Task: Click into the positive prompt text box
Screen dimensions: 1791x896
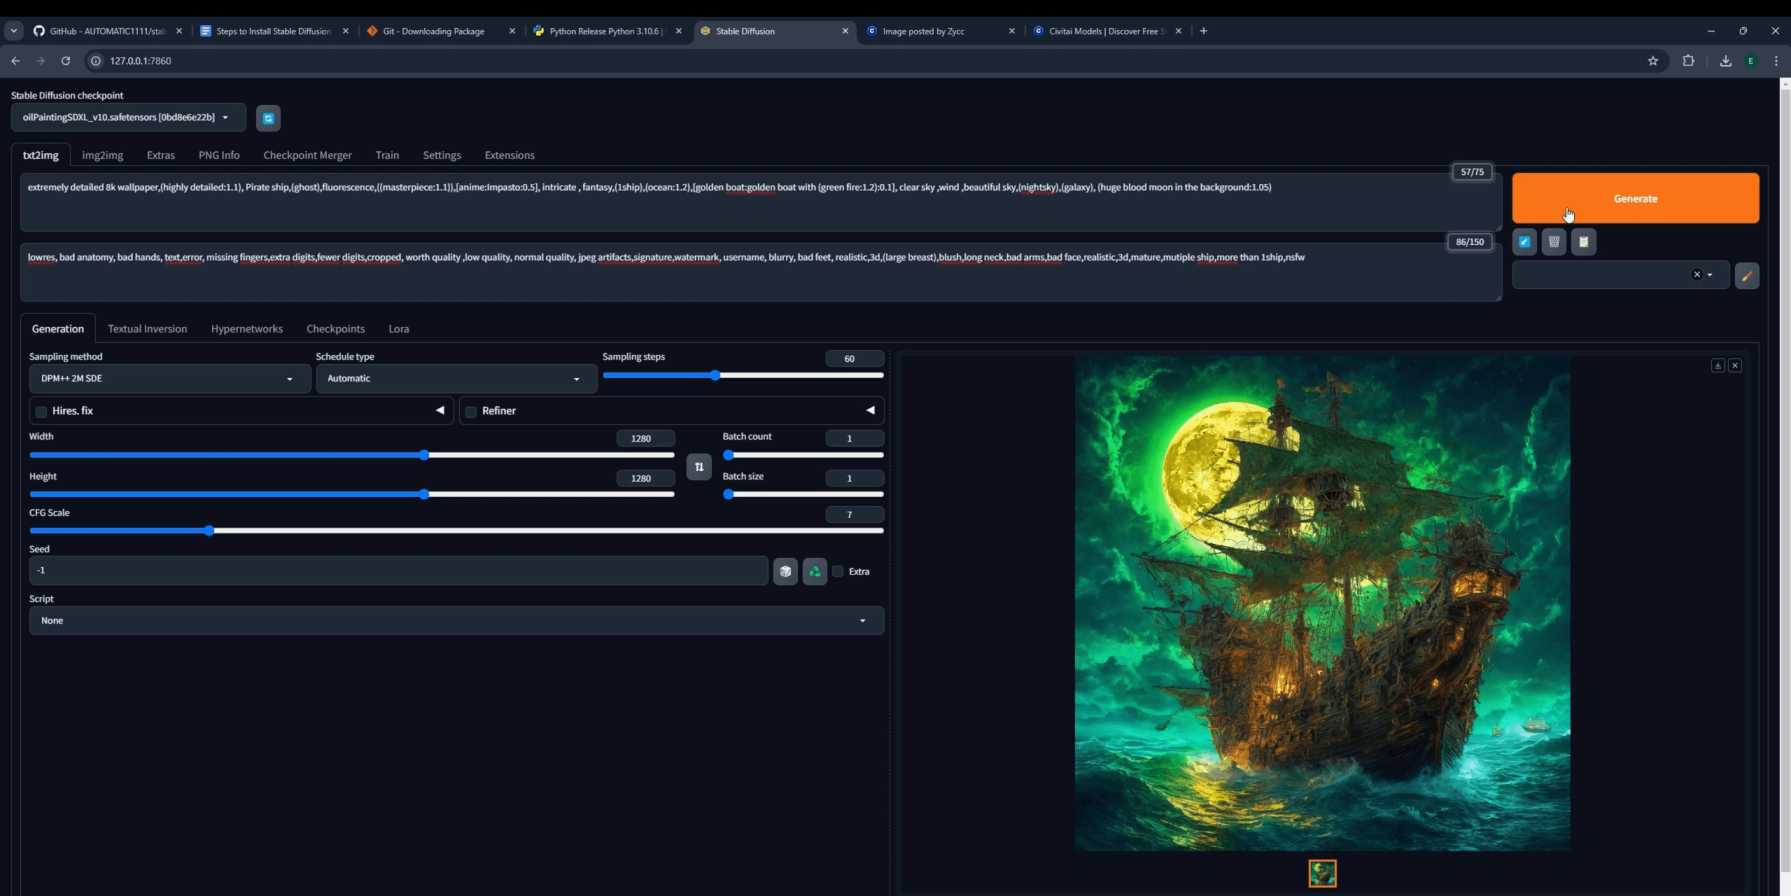Action: [x=760, y=202]
